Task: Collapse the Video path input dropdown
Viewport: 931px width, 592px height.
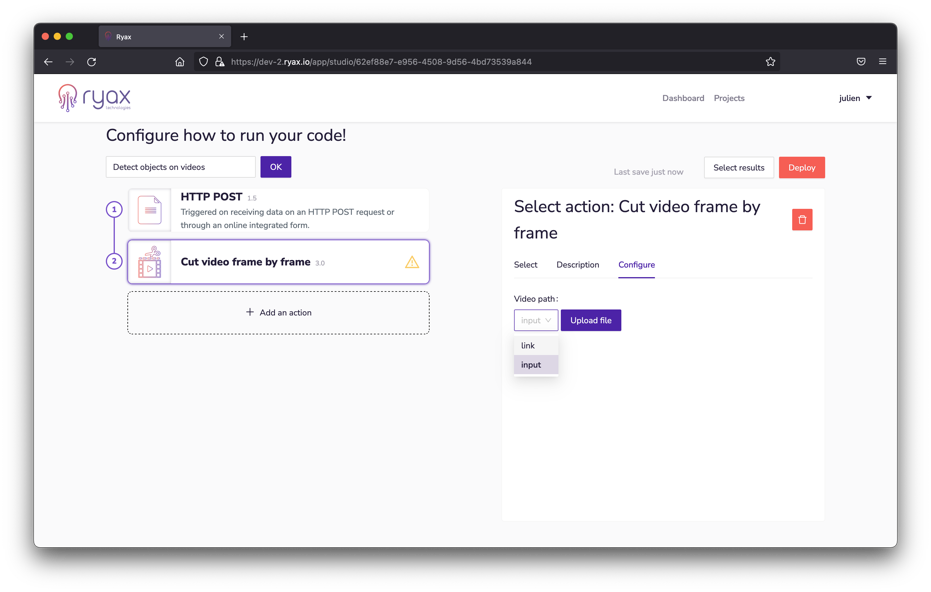Action: 536,320
